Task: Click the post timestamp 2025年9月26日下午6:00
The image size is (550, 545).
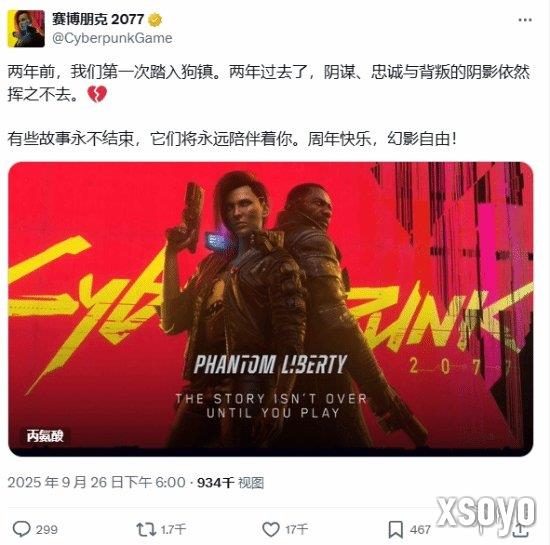Action: [96, 483]
